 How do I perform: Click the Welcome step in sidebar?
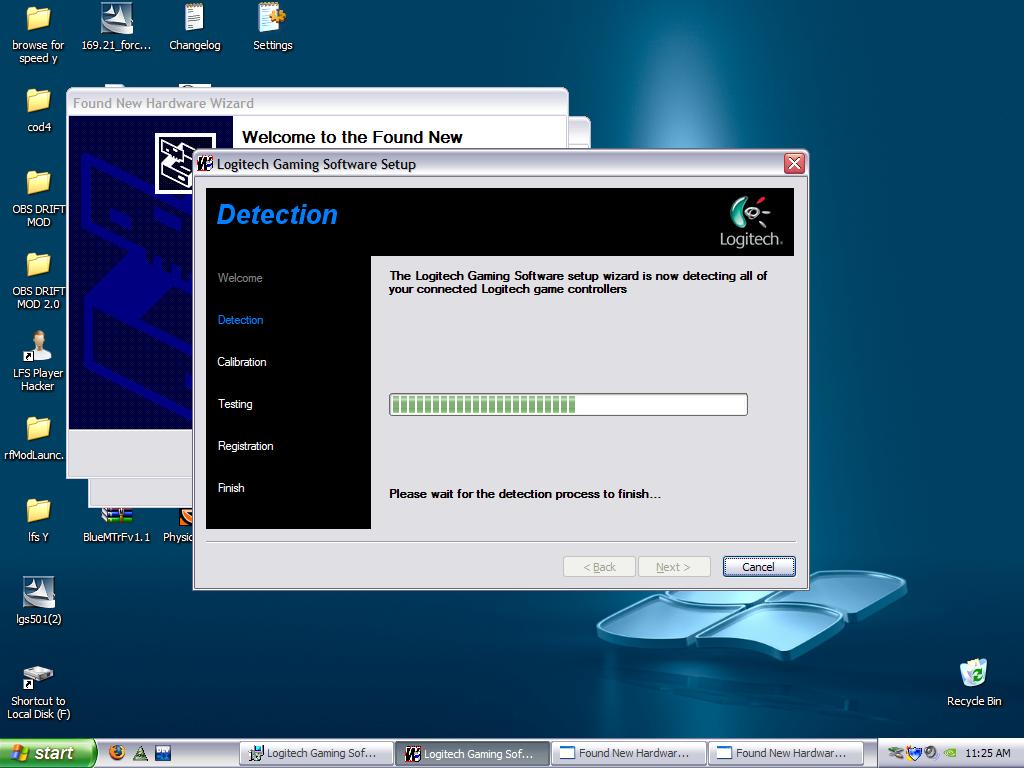pos(240,278)
